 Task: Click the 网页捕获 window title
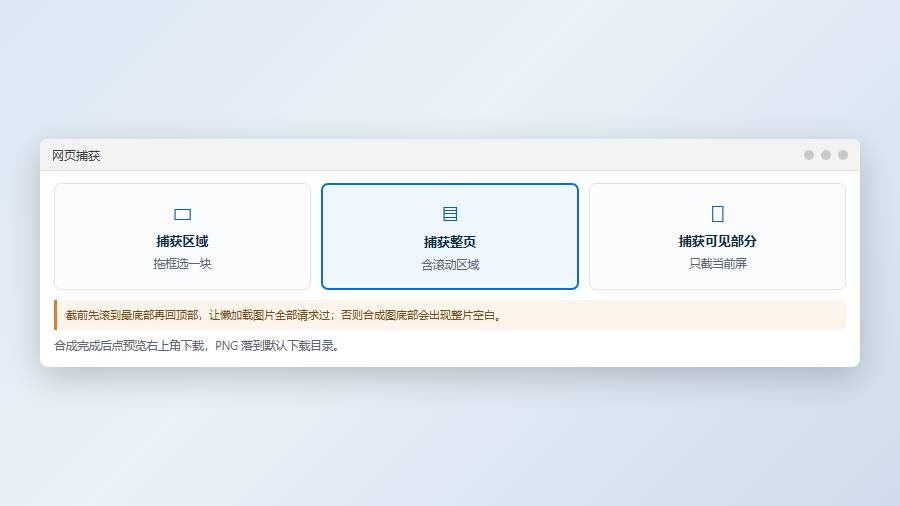point(76,155)
